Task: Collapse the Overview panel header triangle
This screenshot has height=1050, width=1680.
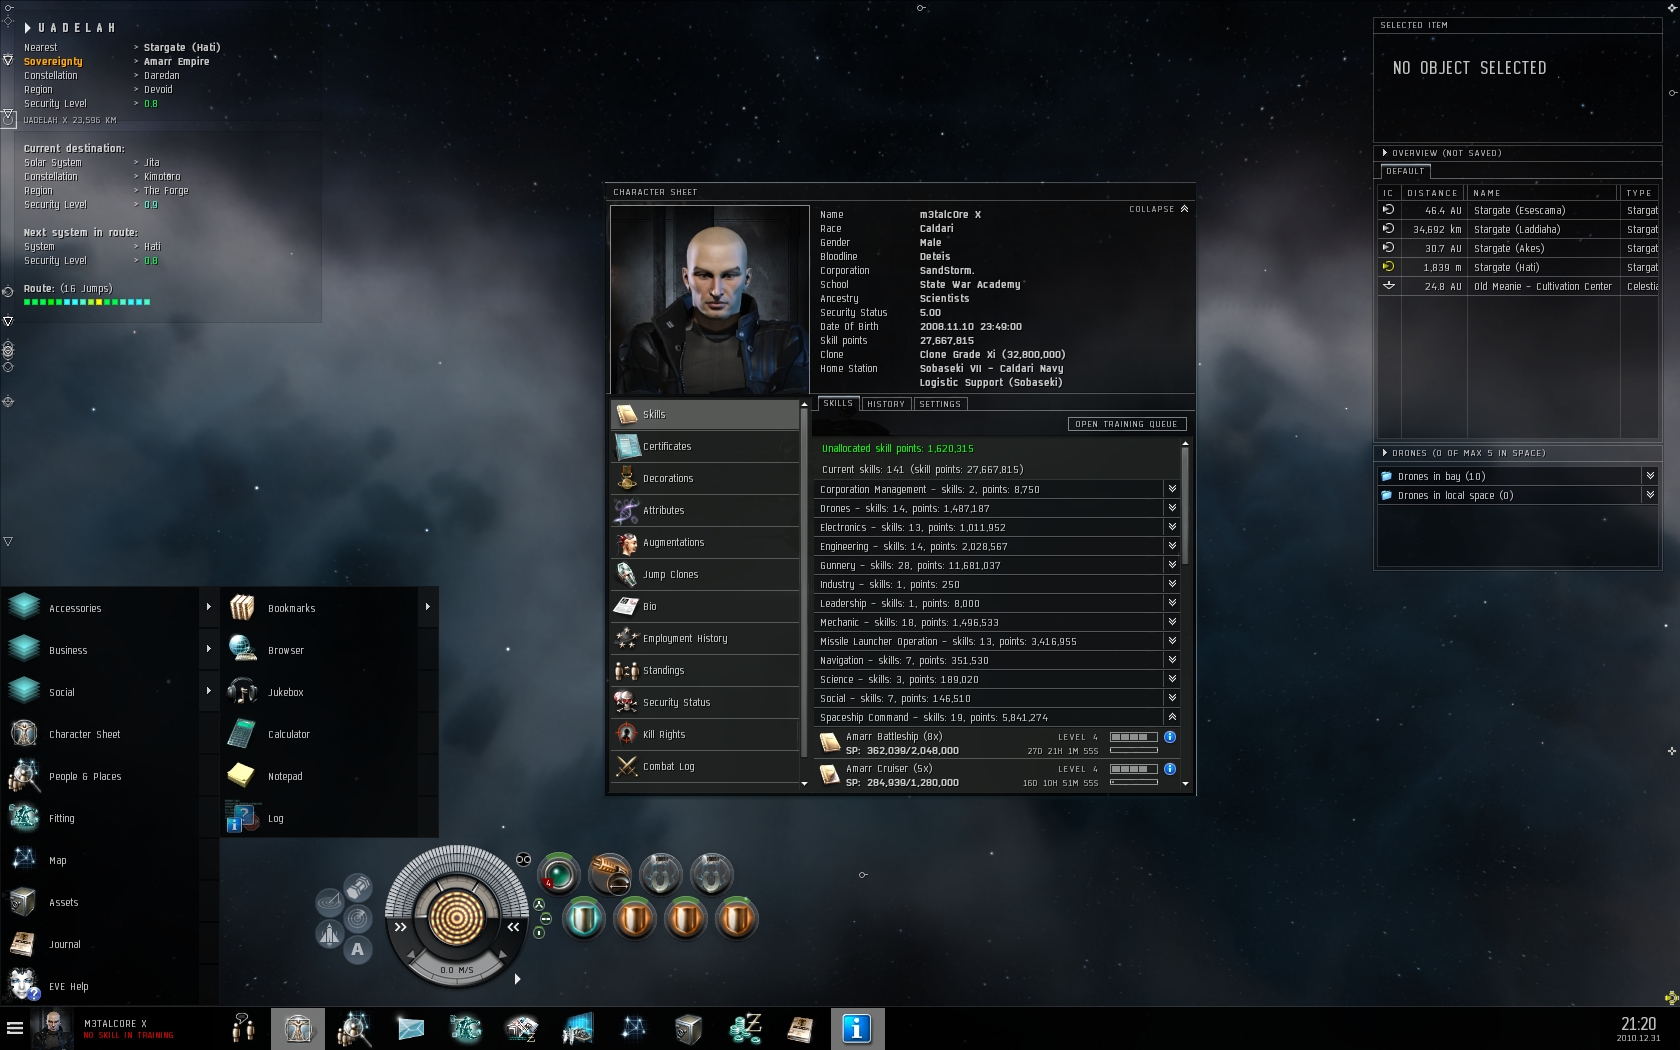Action: point(1384,153)
